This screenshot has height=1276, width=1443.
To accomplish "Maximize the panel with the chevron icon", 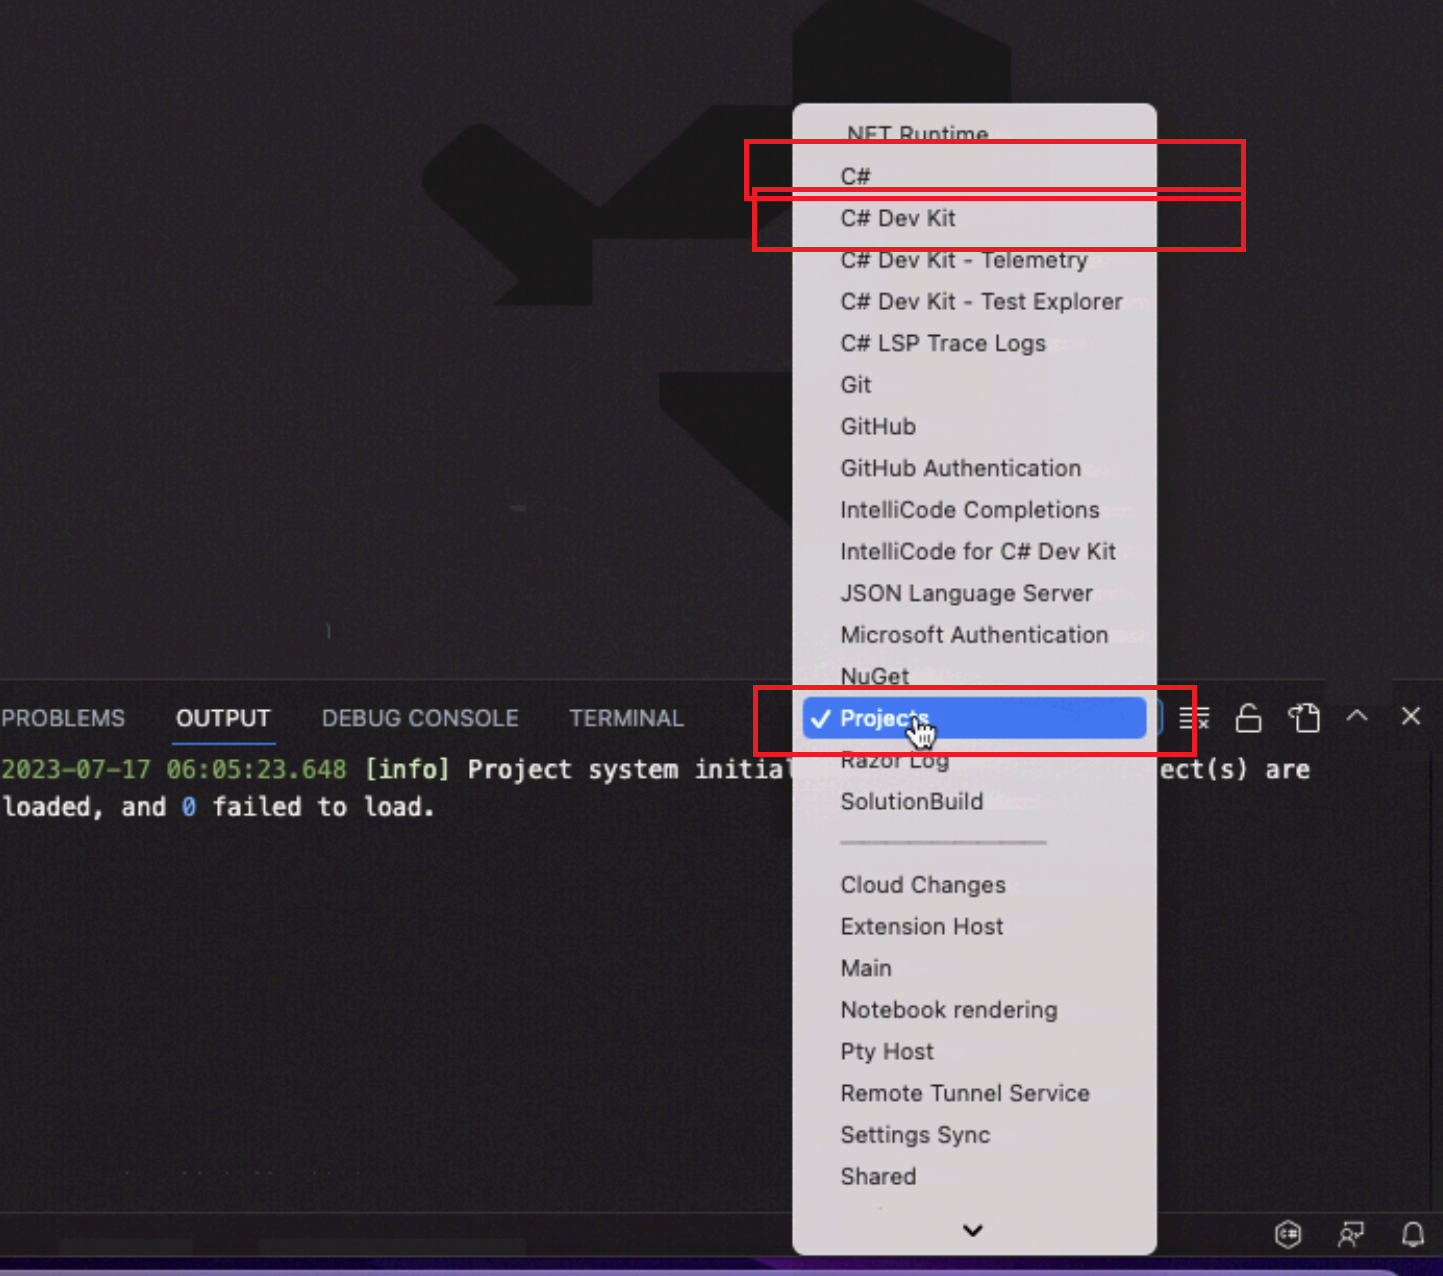I will coord(1357,716).
